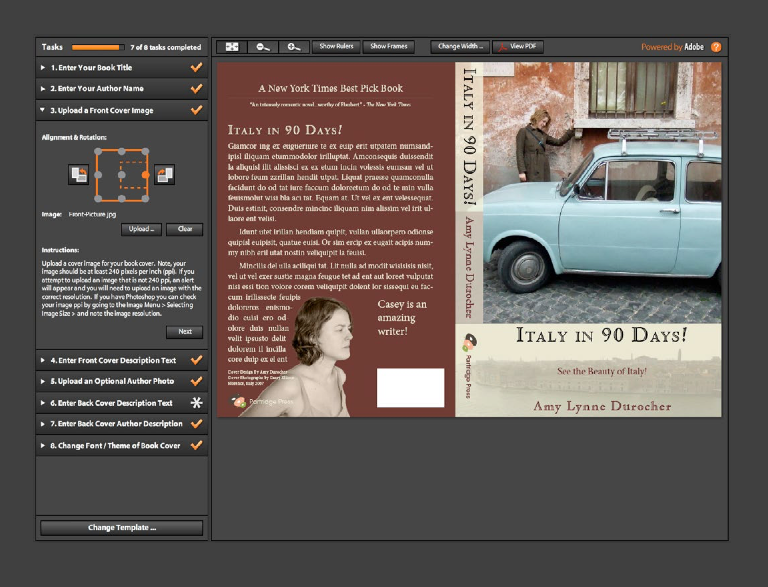Click the asterisk on Back Cover Description task

click(196, 403)
